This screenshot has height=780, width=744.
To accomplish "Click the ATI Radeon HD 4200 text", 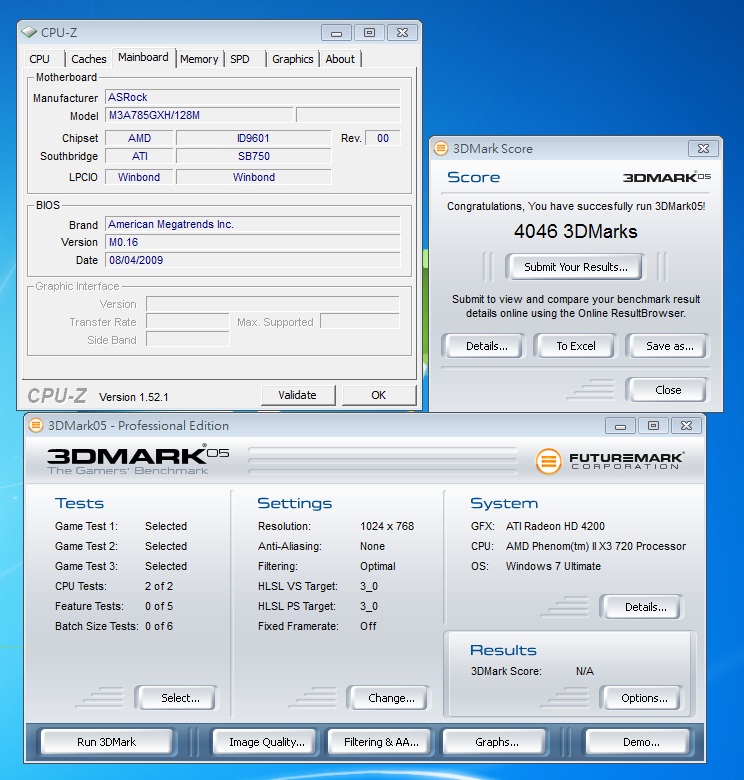I will (x=555, y=526).
